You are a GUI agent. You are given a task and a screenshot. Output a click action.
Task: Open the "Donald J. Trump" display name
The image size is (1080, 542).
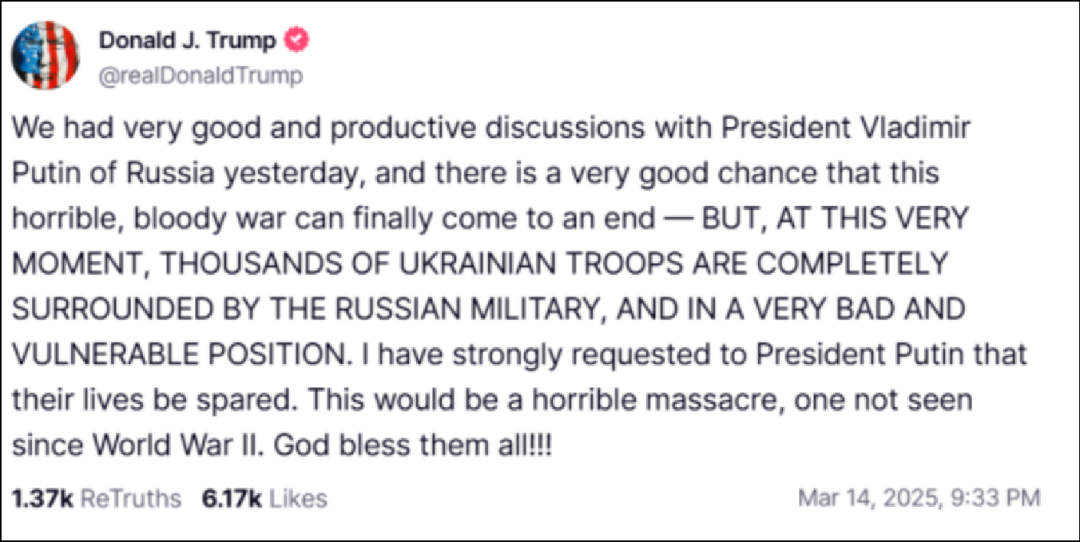(x=189, y=40)
